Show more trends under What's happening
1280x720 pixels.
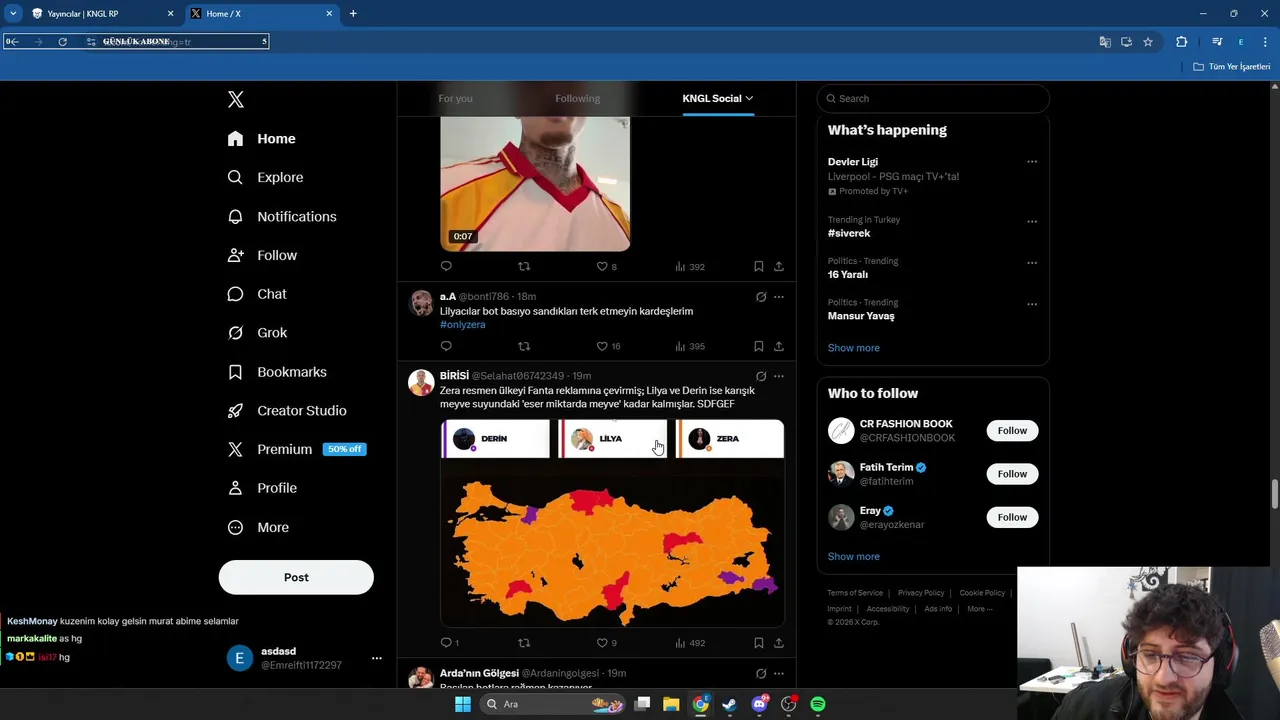[x=853, y=348]
